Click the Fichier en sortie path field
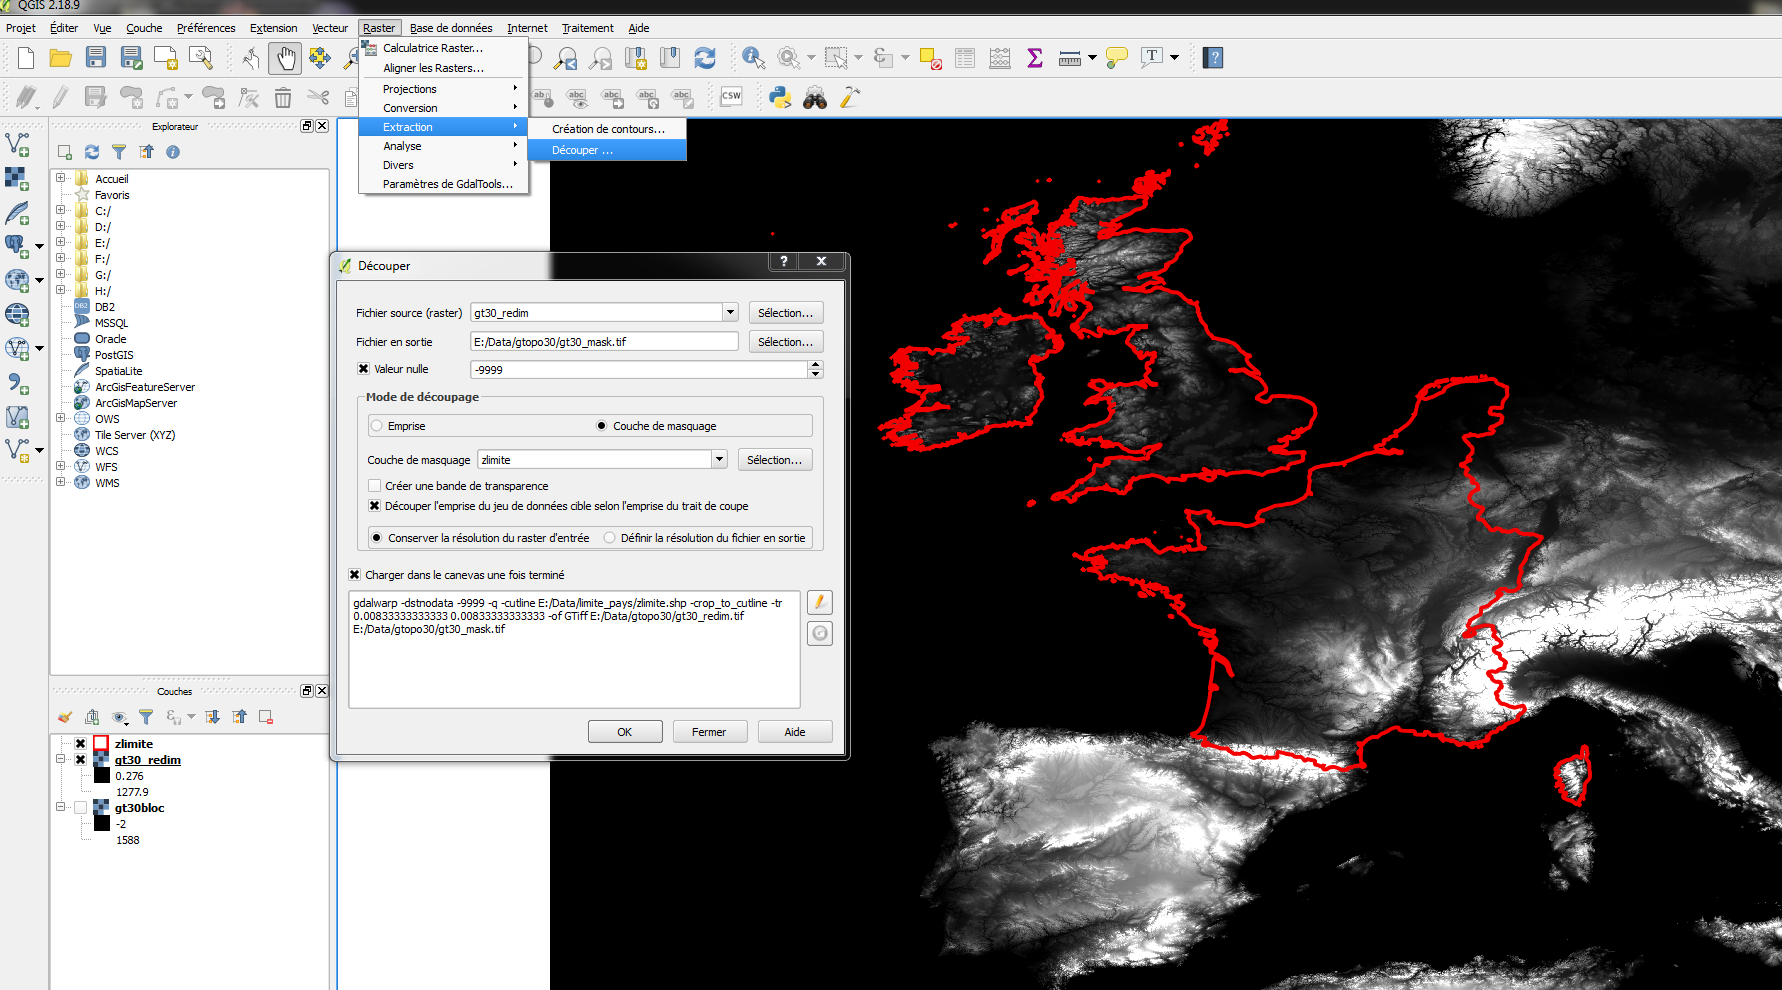This screenshot has height=990, width=1782. click(604, 342)
